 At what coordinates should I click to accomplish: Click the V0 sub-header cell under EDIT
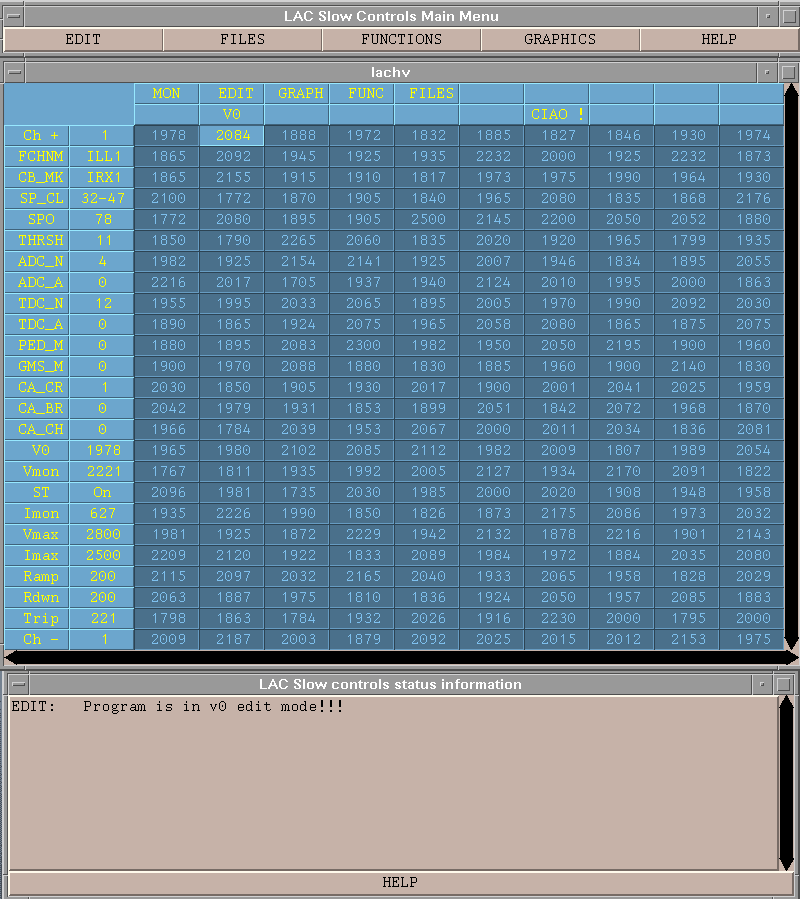pos(232,115)
